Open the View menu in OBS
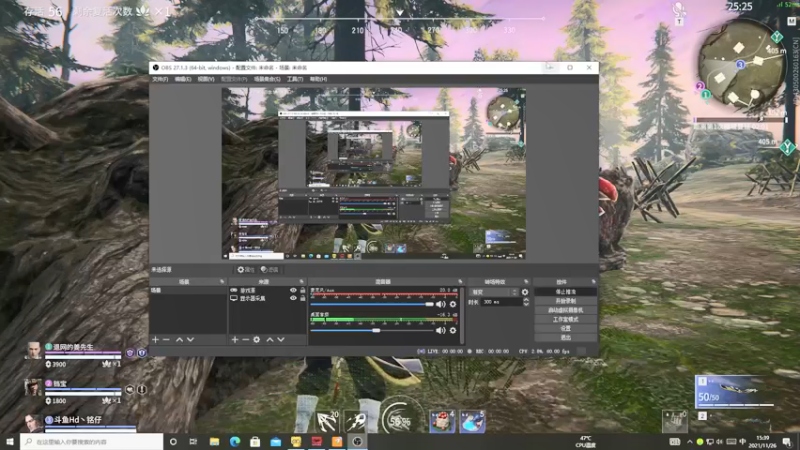Viewport: 800px width, 450px height. click(x=206, y=79)
